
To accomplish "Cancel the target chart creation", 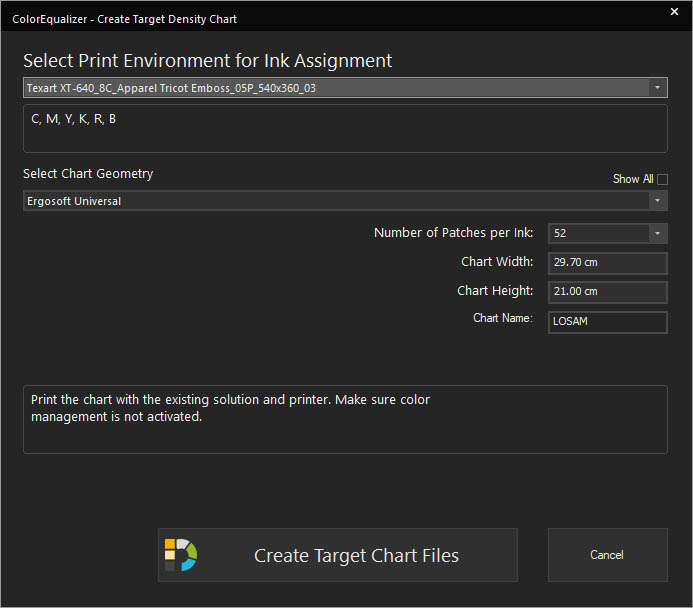I will 608,555.
